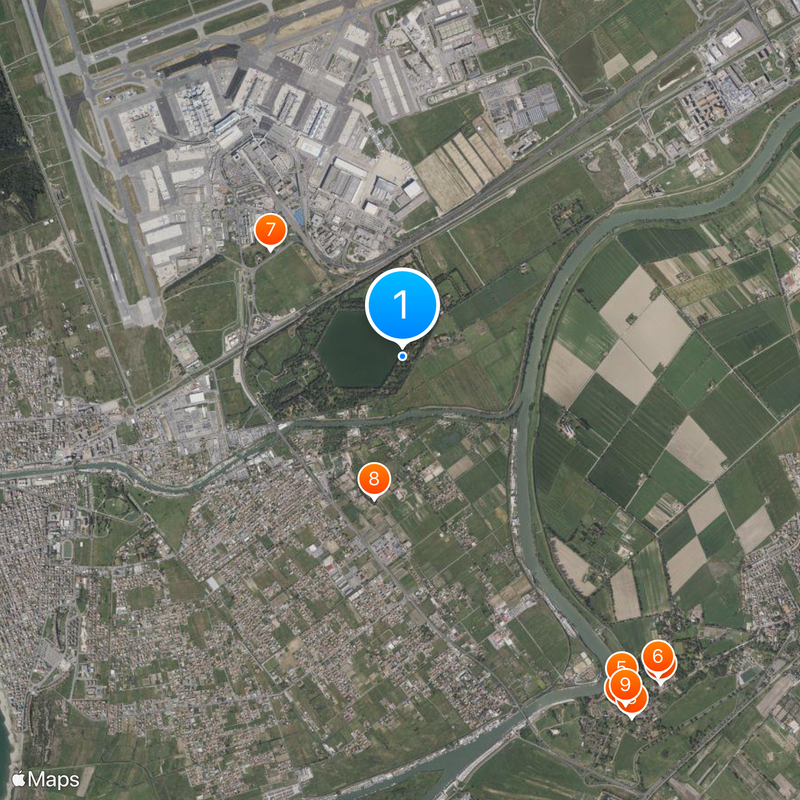The image size is (800, 800).
Task: Click the Apple Maps logo
Action: coord(45,780)
